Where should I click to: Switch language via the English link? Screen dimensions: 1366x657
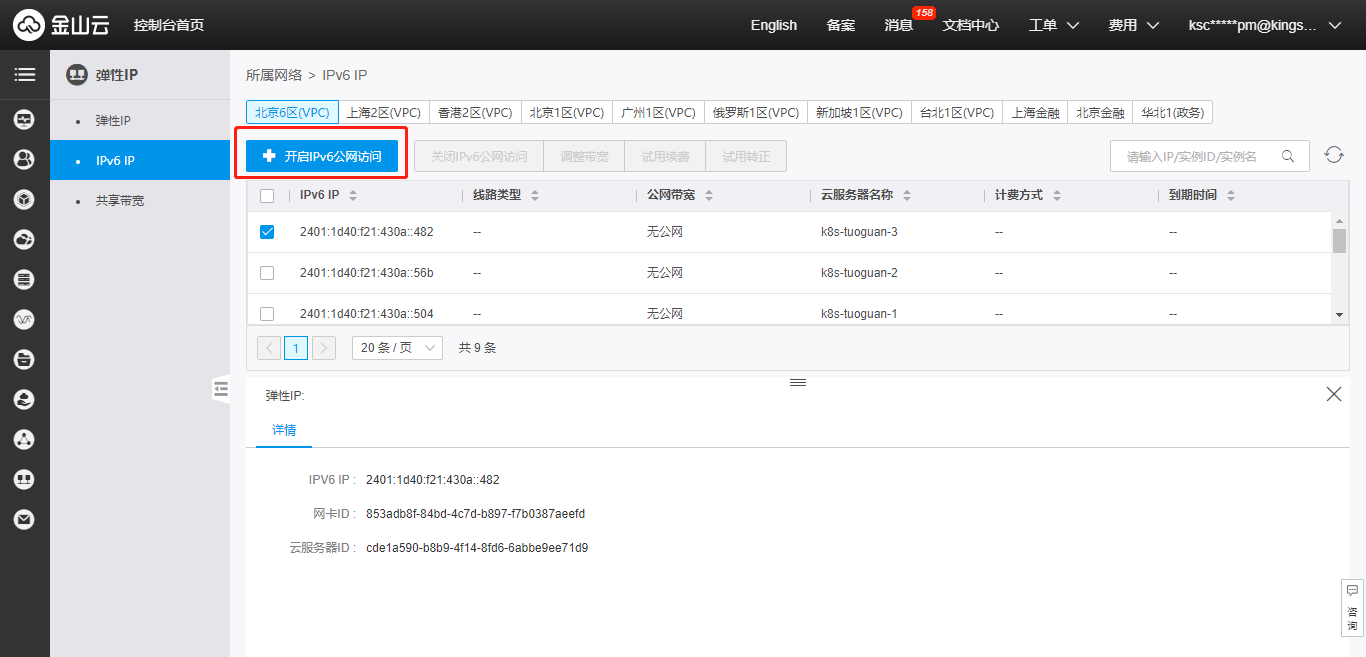click(773, 25)
